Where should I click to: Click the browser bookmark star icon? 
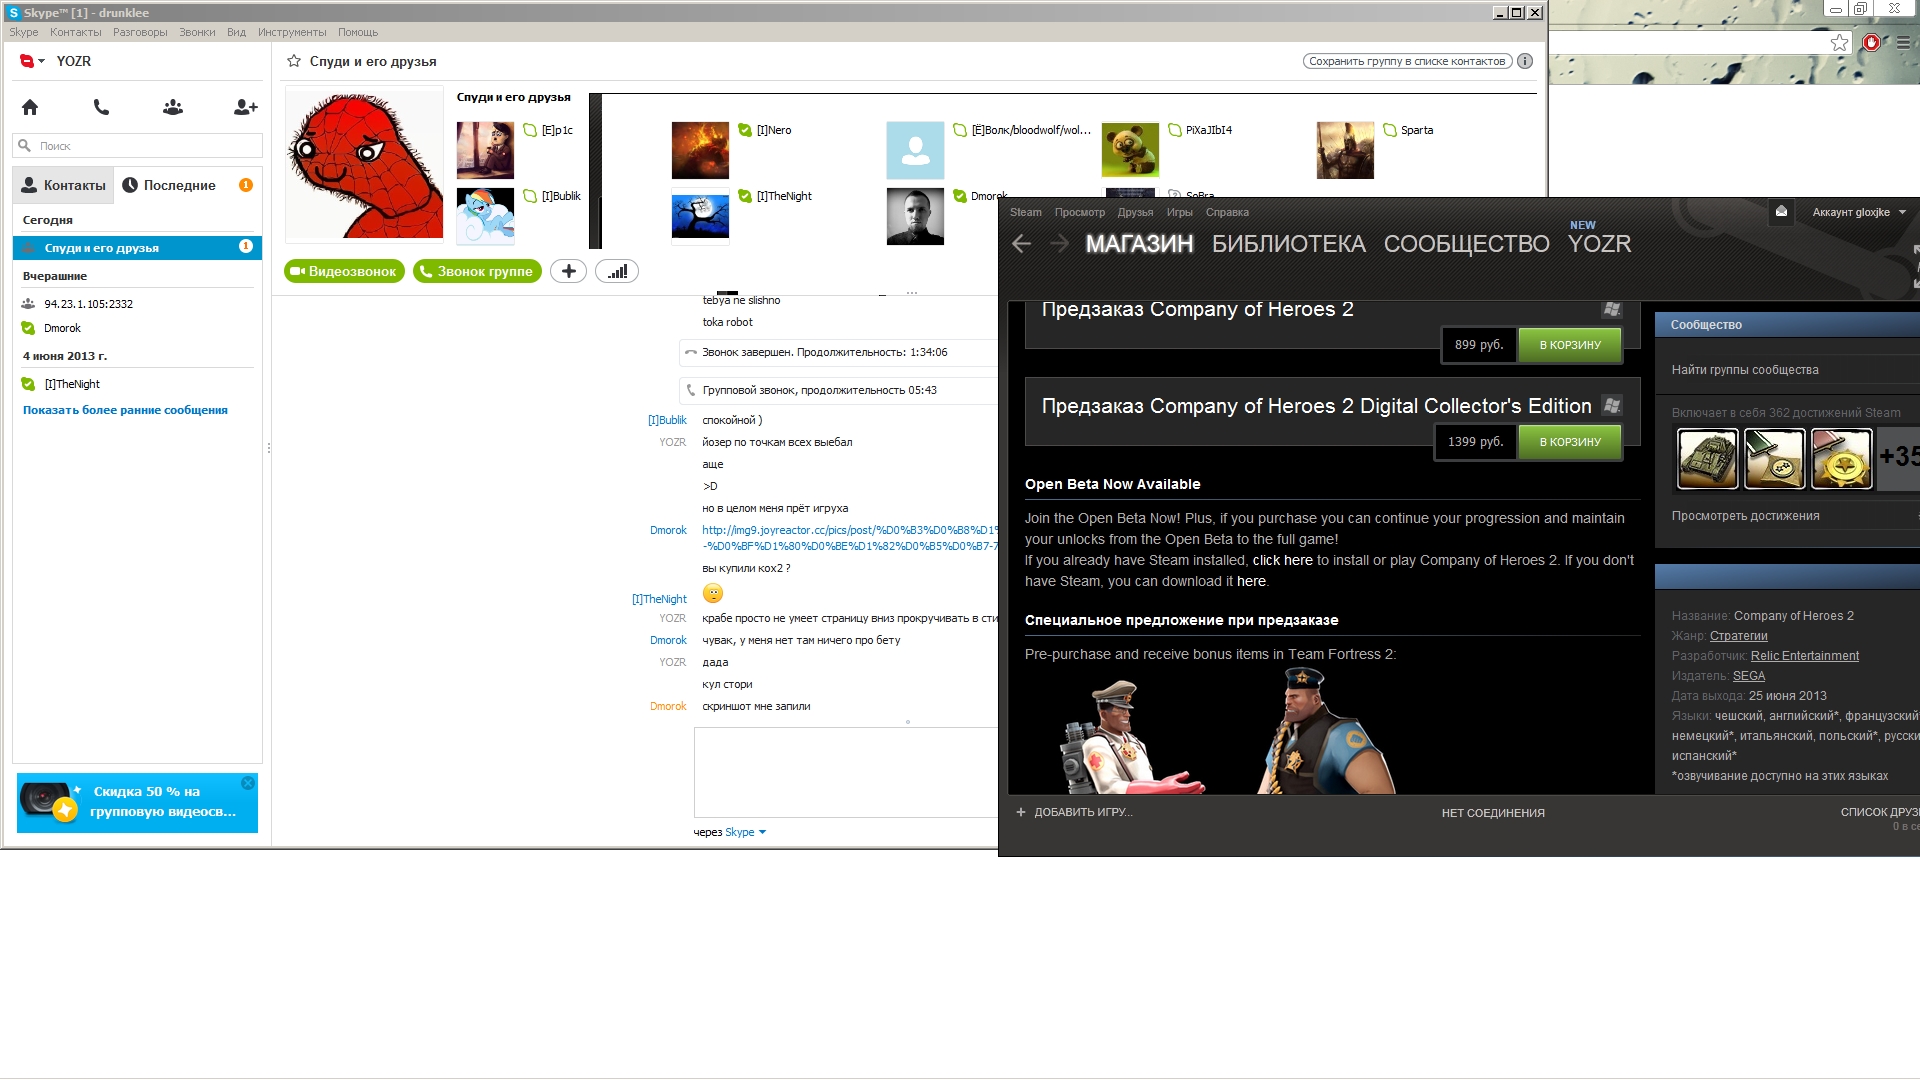tap(1839, 43)
